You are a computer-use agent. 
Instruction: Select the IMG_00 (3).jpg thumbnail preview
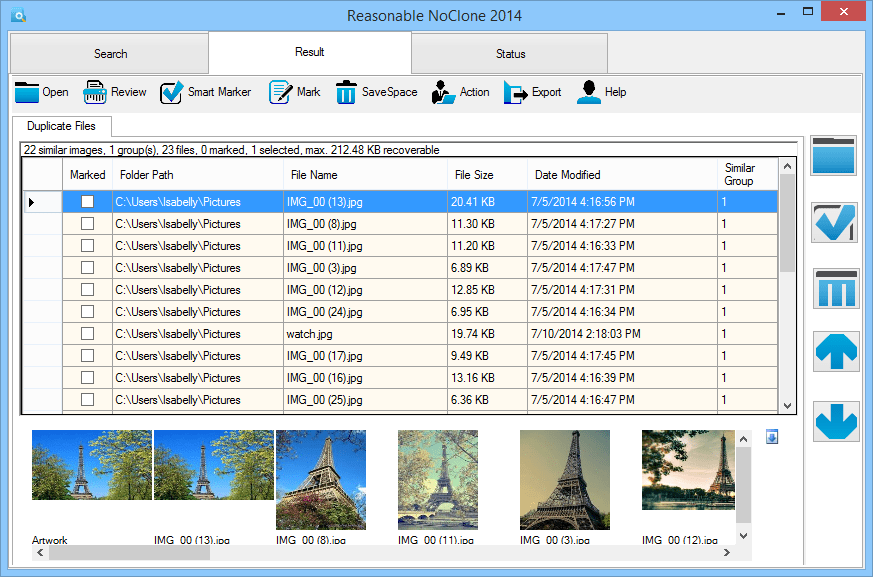coord(565,481)
